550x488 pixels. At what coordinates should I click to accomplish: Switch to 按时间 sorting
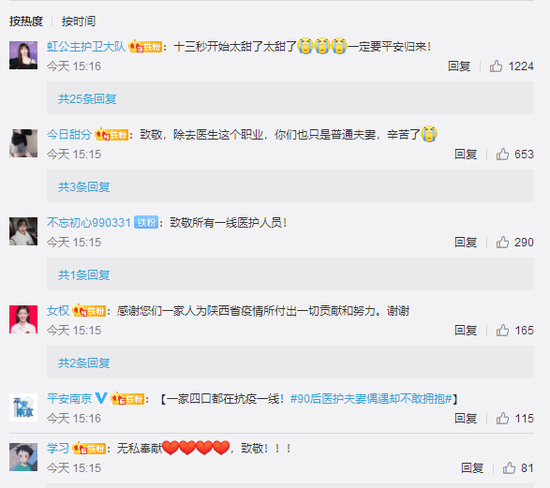[x=79, y=21]
